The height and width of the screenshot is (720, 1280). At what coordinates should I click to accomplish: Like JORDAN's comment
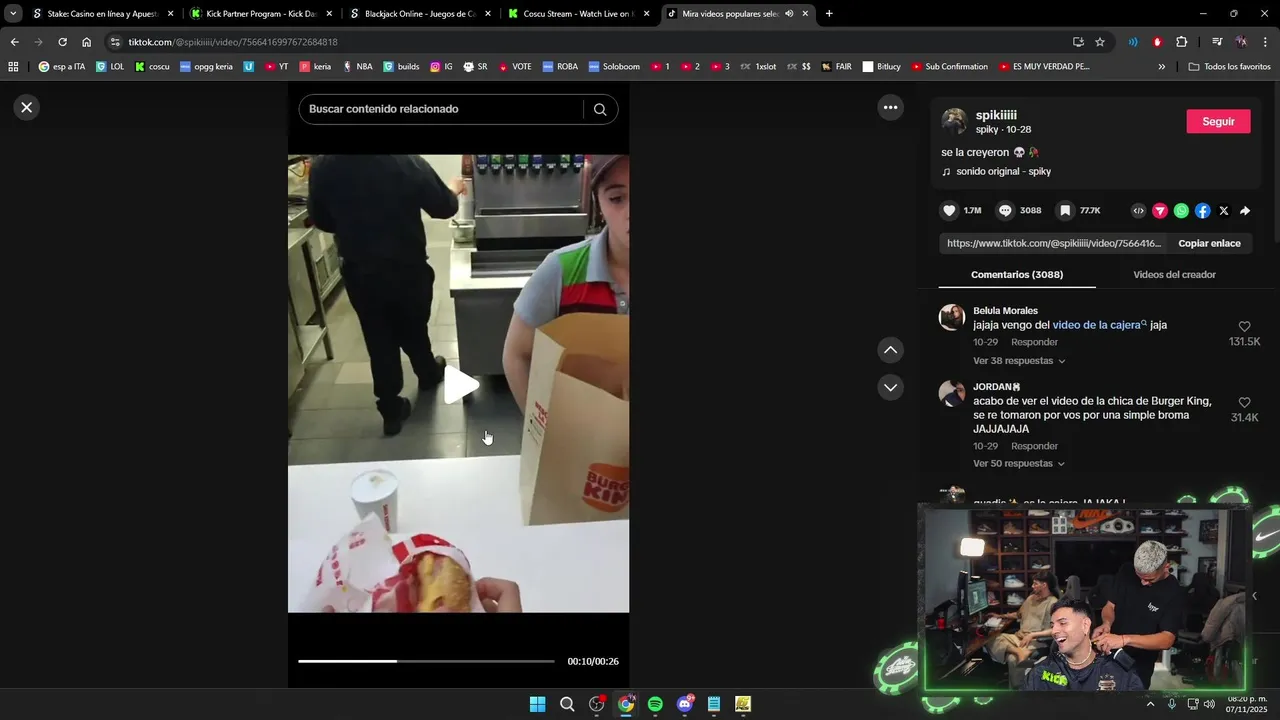pyautogui.click(x=1244, y=403)
